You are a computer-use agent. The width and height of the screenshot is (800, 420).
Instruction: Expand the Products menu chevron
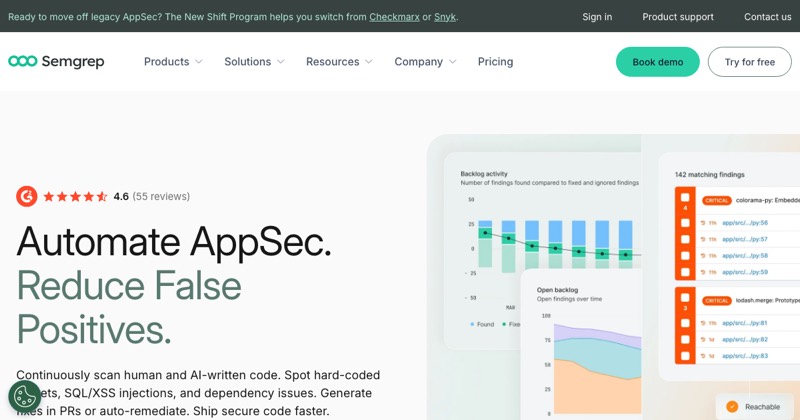(x=199, y=62)
